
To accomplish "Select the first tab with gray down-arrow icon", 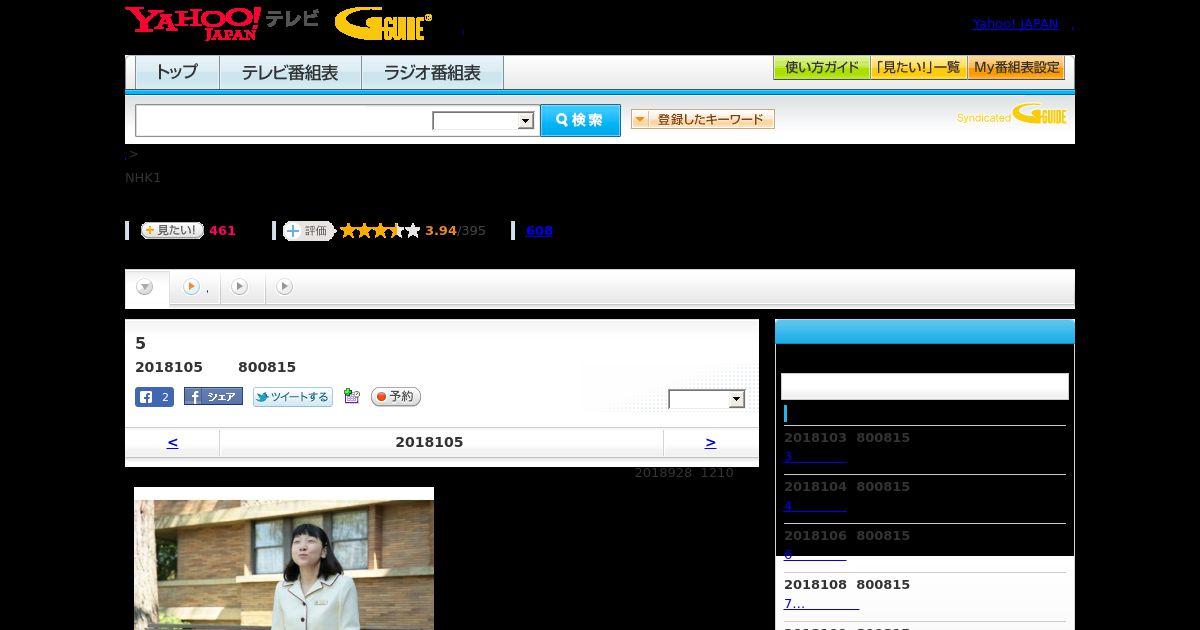I will (146, 288).
